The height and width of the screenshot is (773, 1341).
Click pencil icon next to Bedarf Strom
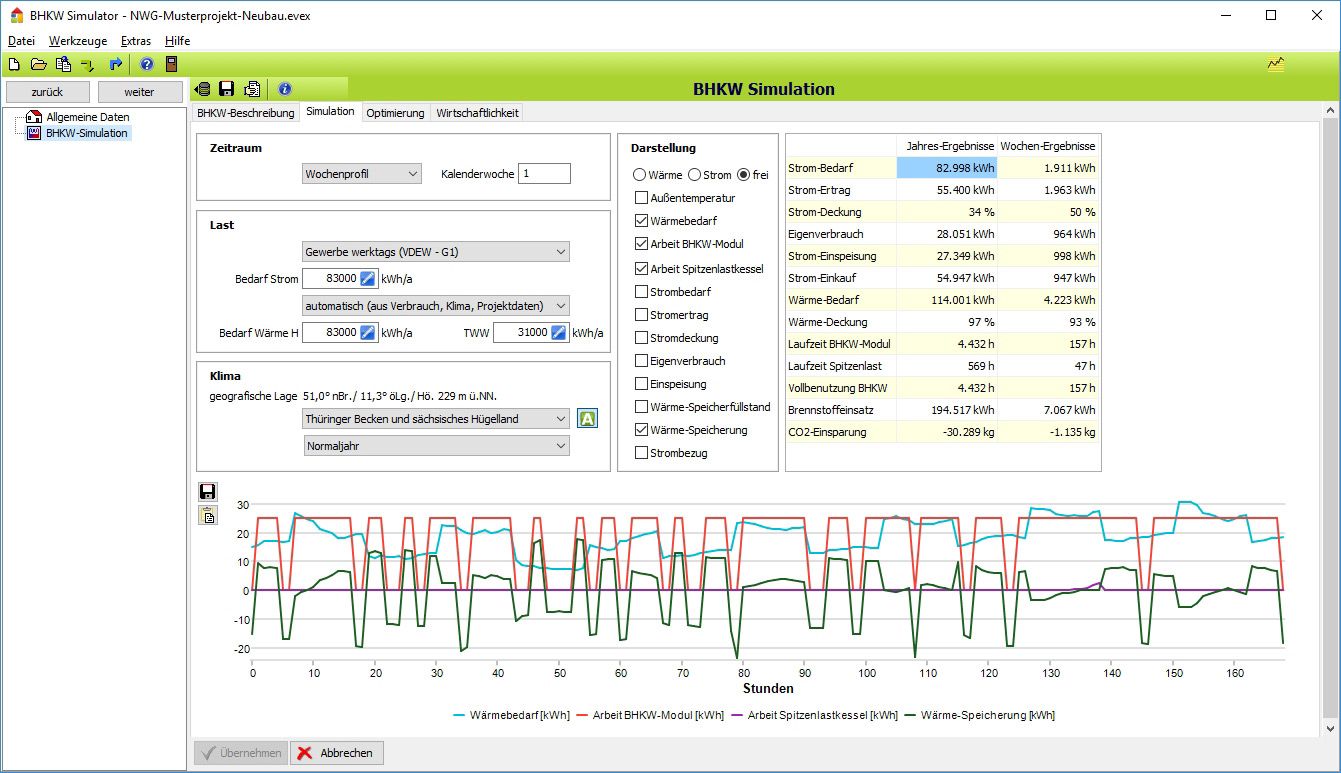pos(368,279)
